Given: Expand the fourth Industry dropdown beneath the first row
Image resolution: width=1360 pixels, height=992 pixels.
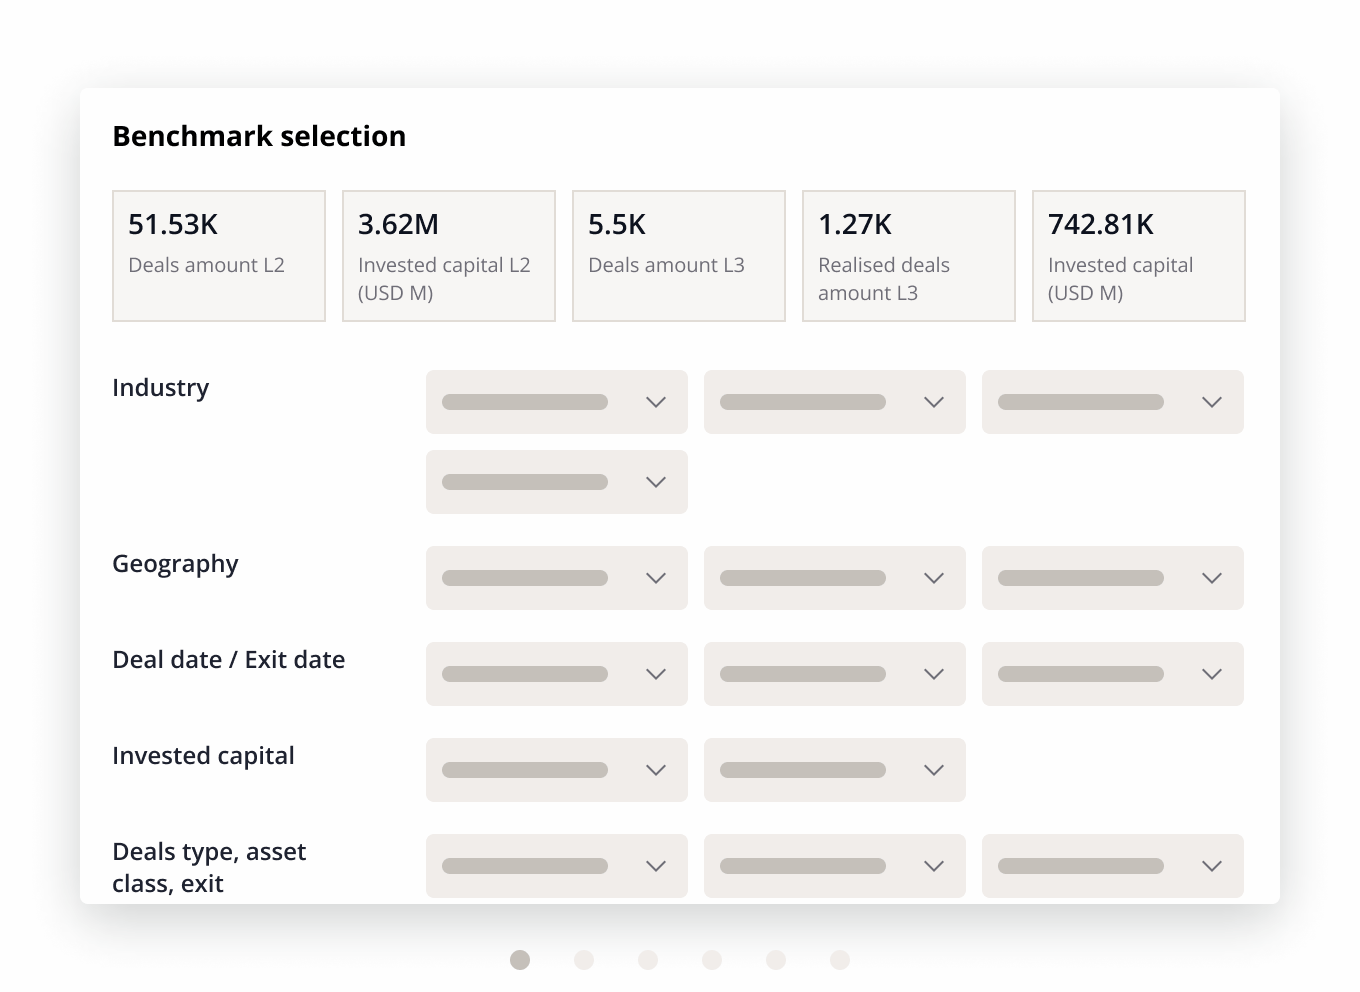Looking at the screenshot, I should click(556, 482).
